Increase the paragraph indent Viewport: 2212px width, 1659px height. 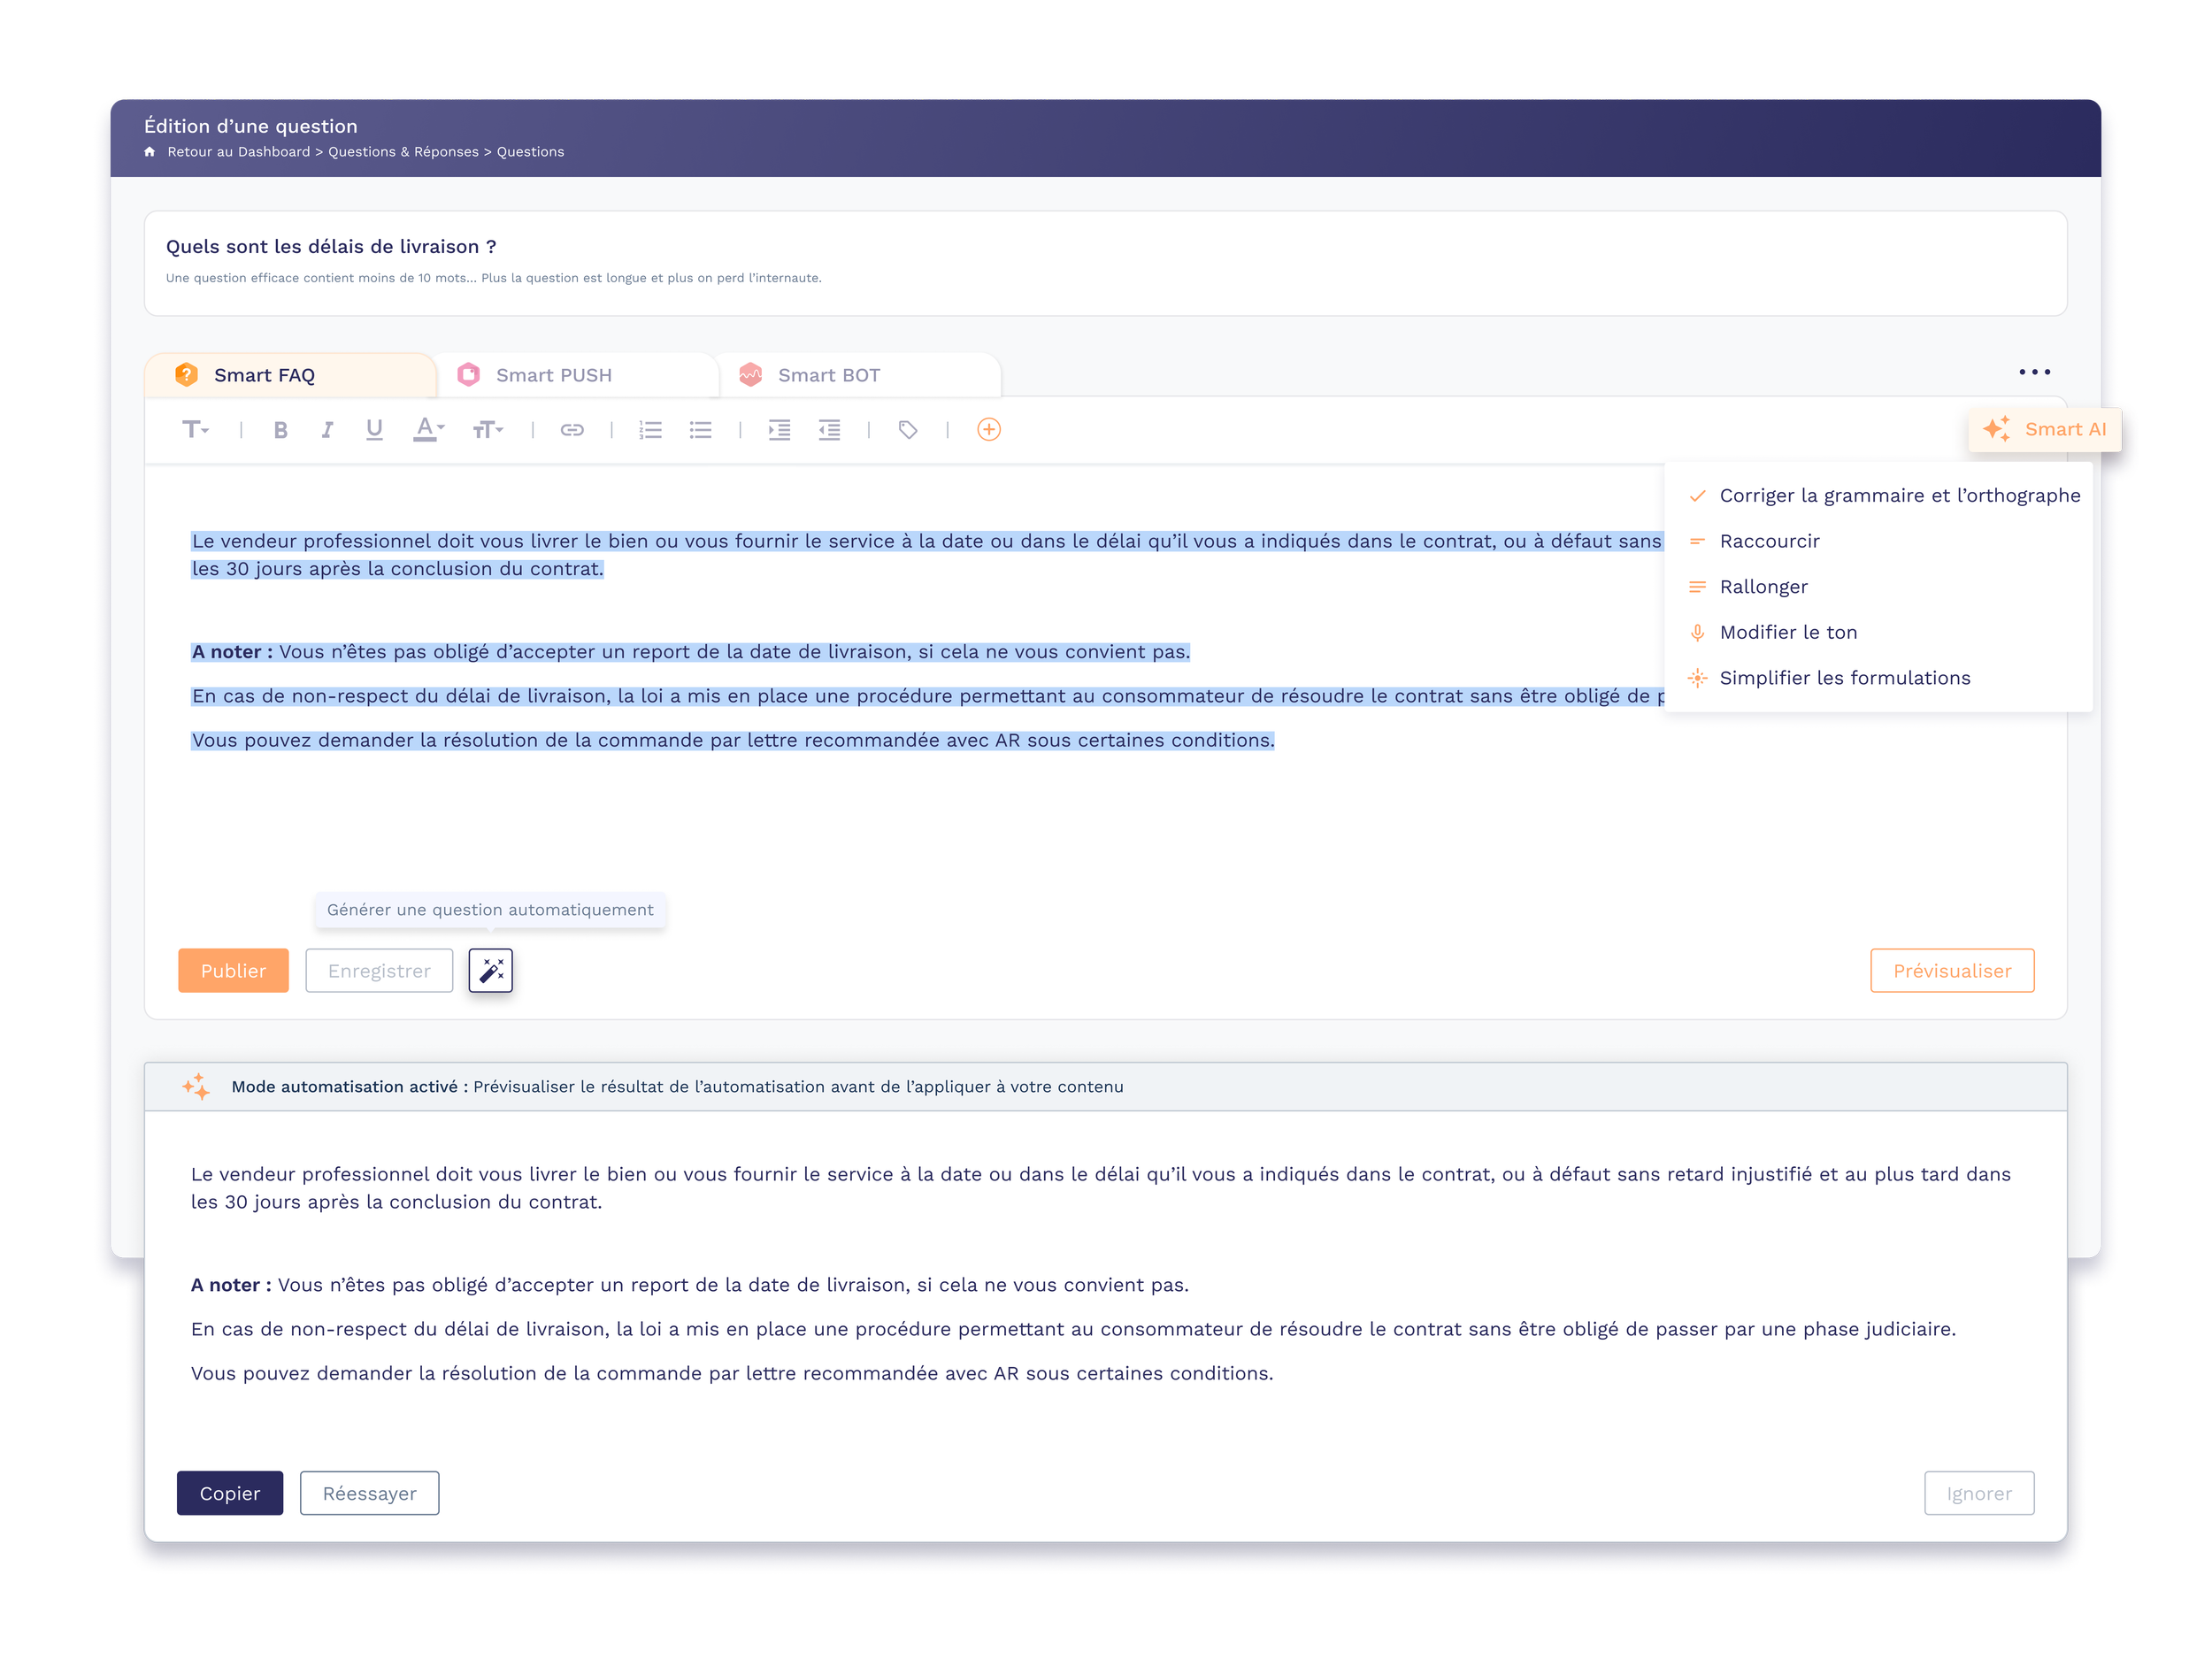(x=779, y=430)
